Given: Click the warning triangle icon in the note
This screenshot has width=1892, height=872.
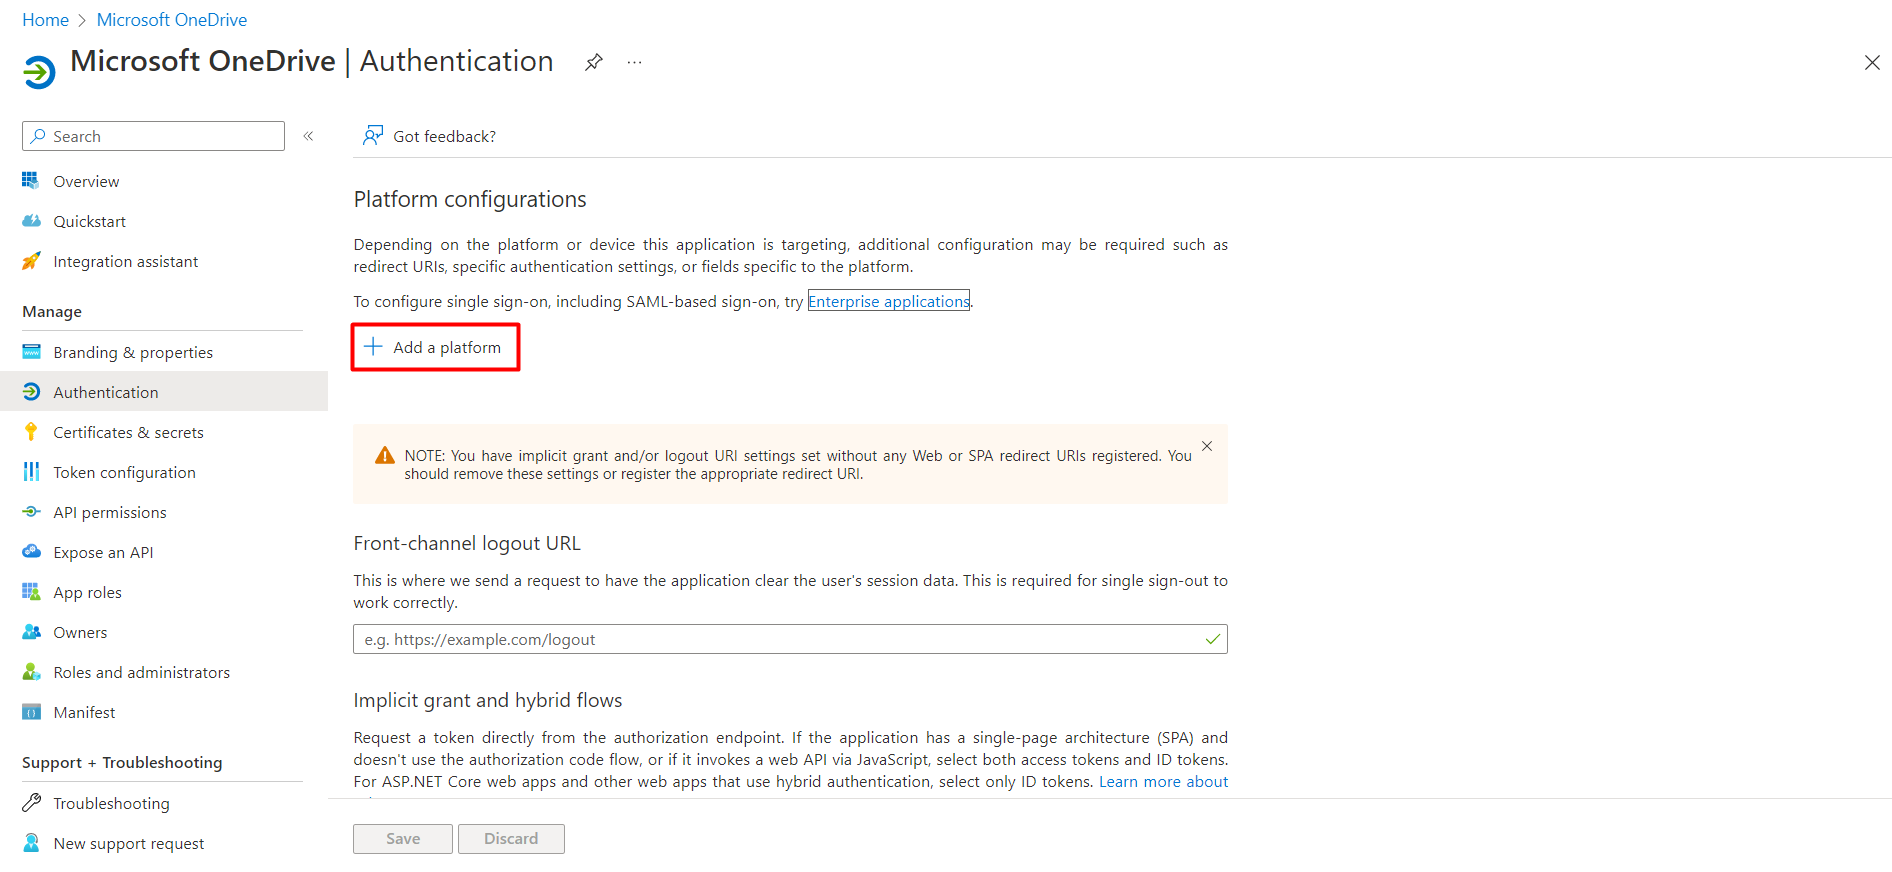Looking at the screenshot, I should pos(384,456).
